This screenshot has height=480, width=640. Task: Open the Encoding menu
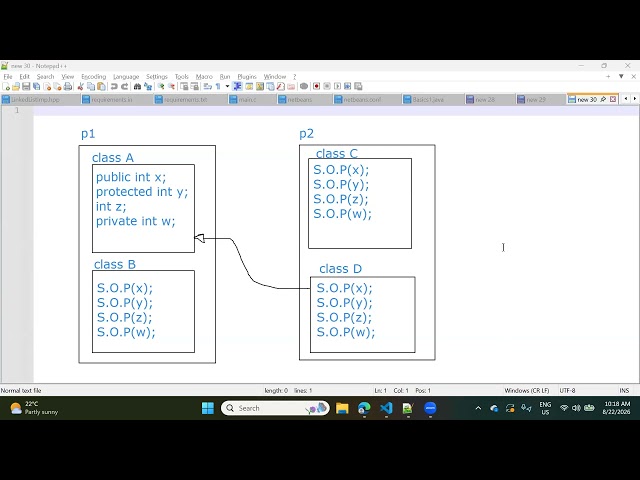[x=93, y=76]
